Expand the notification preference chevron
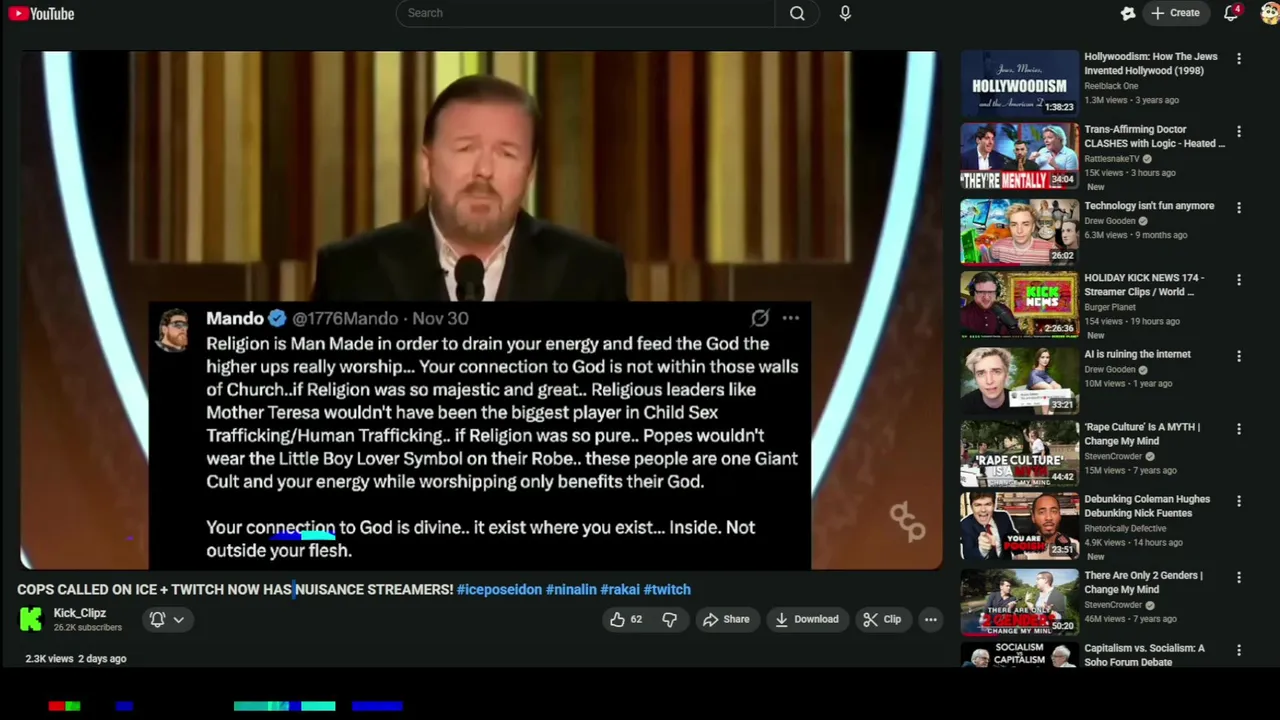The image size is (1280, 720). pos(178,619)
